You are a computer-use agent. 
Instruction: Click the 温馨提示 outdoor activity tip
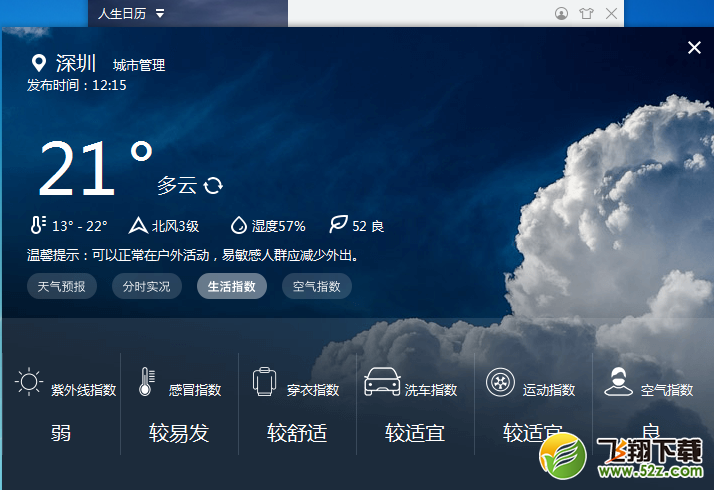[x=192, y=255]
